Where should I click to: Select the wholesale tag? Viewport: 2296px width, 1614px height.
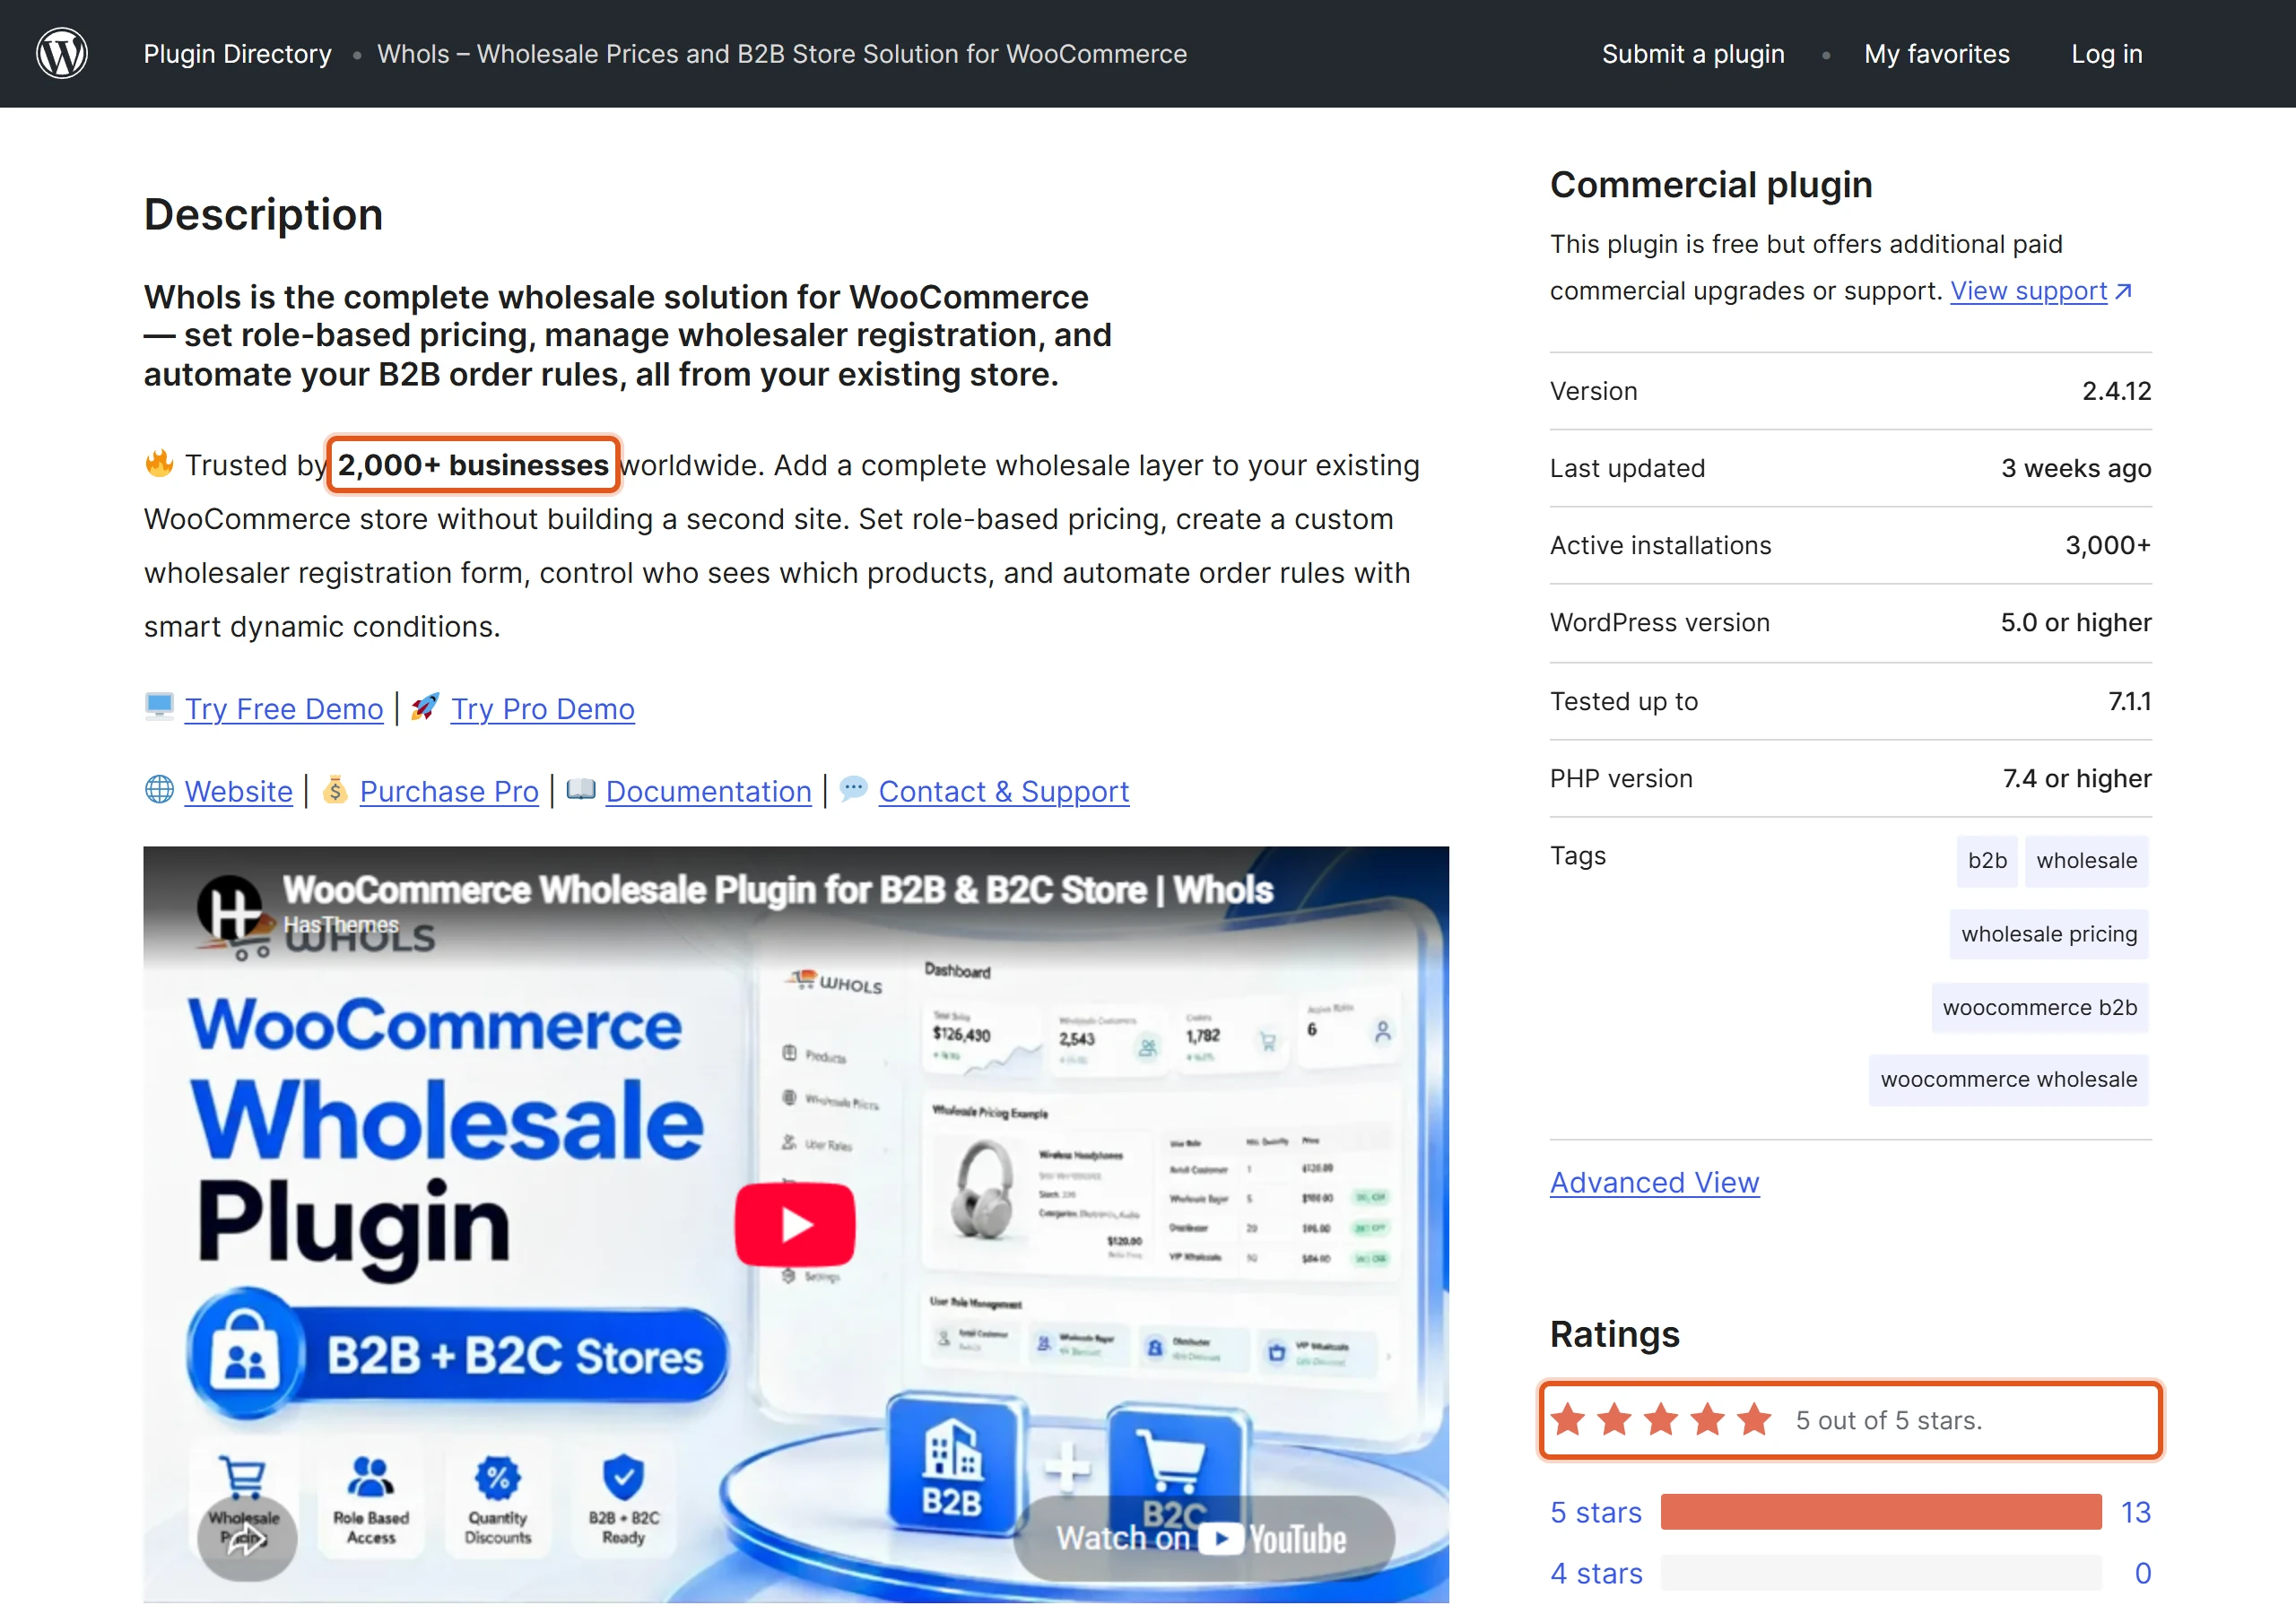[x=2086, y=860]
